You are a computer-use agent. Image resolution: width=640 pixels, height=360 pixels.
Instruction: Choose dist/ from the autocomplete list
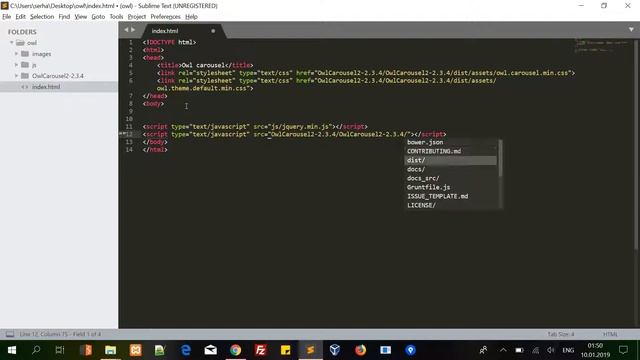pyautogui.click(x=451, y=160)
